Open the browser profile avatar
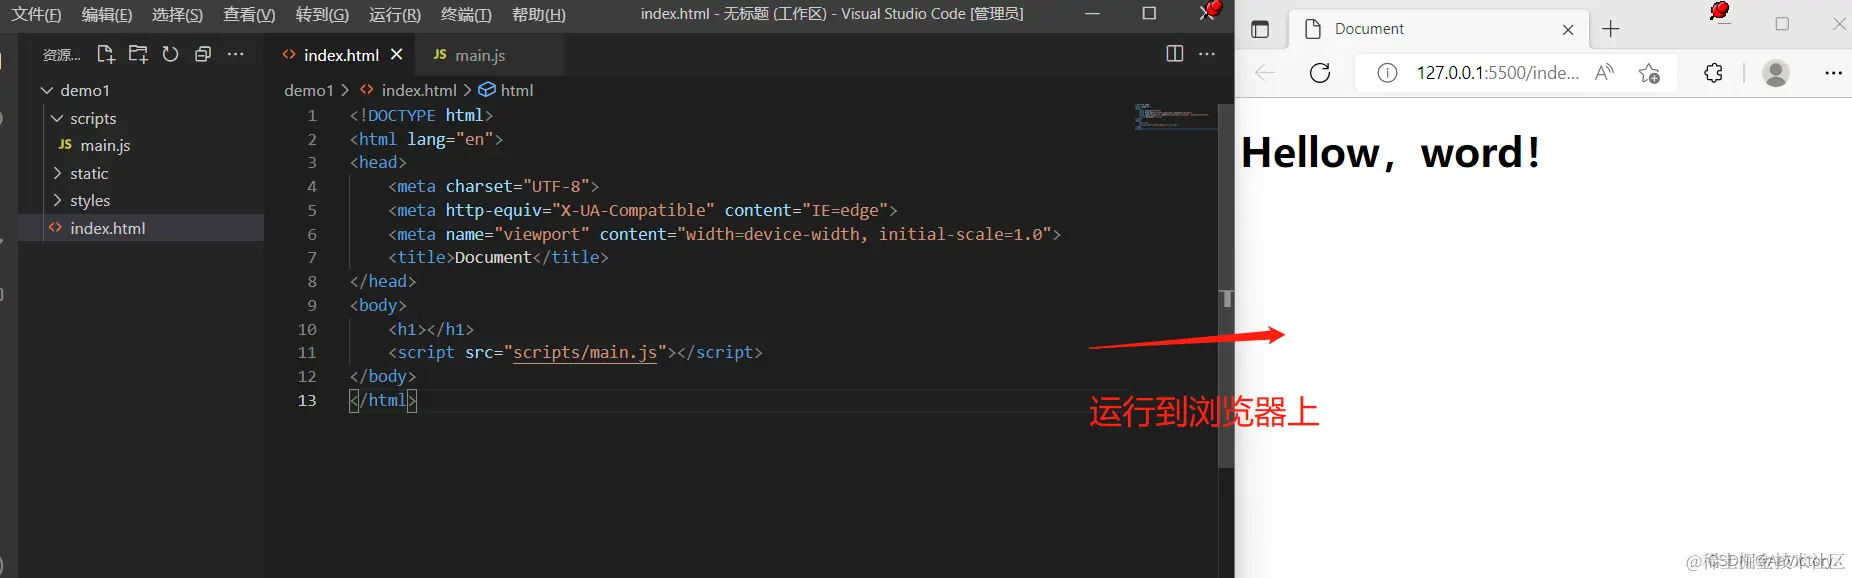Viewport: 1852px width, 578px height. [1776, 73]
